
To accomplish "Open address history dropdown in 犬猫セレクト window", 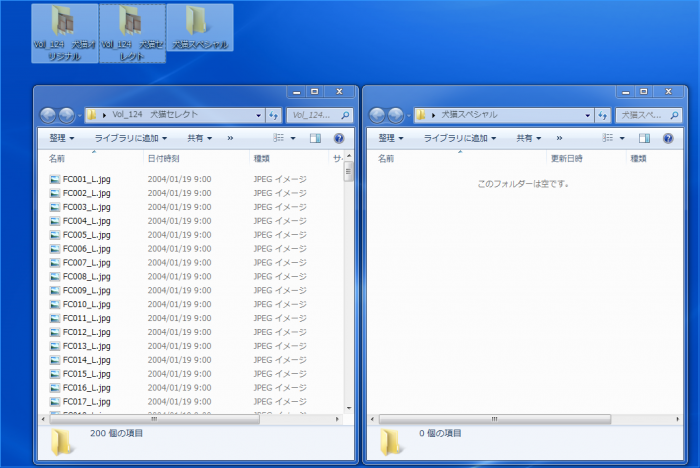I will pyautogui.click(x=258, y=116).
